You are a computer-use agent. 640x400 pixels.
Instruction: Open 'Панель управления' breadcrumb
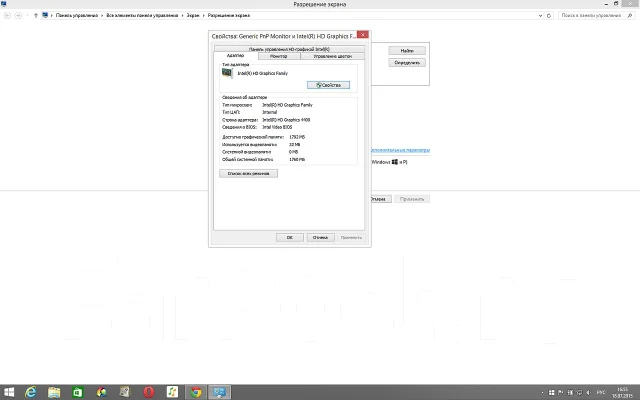pos(77,16)
